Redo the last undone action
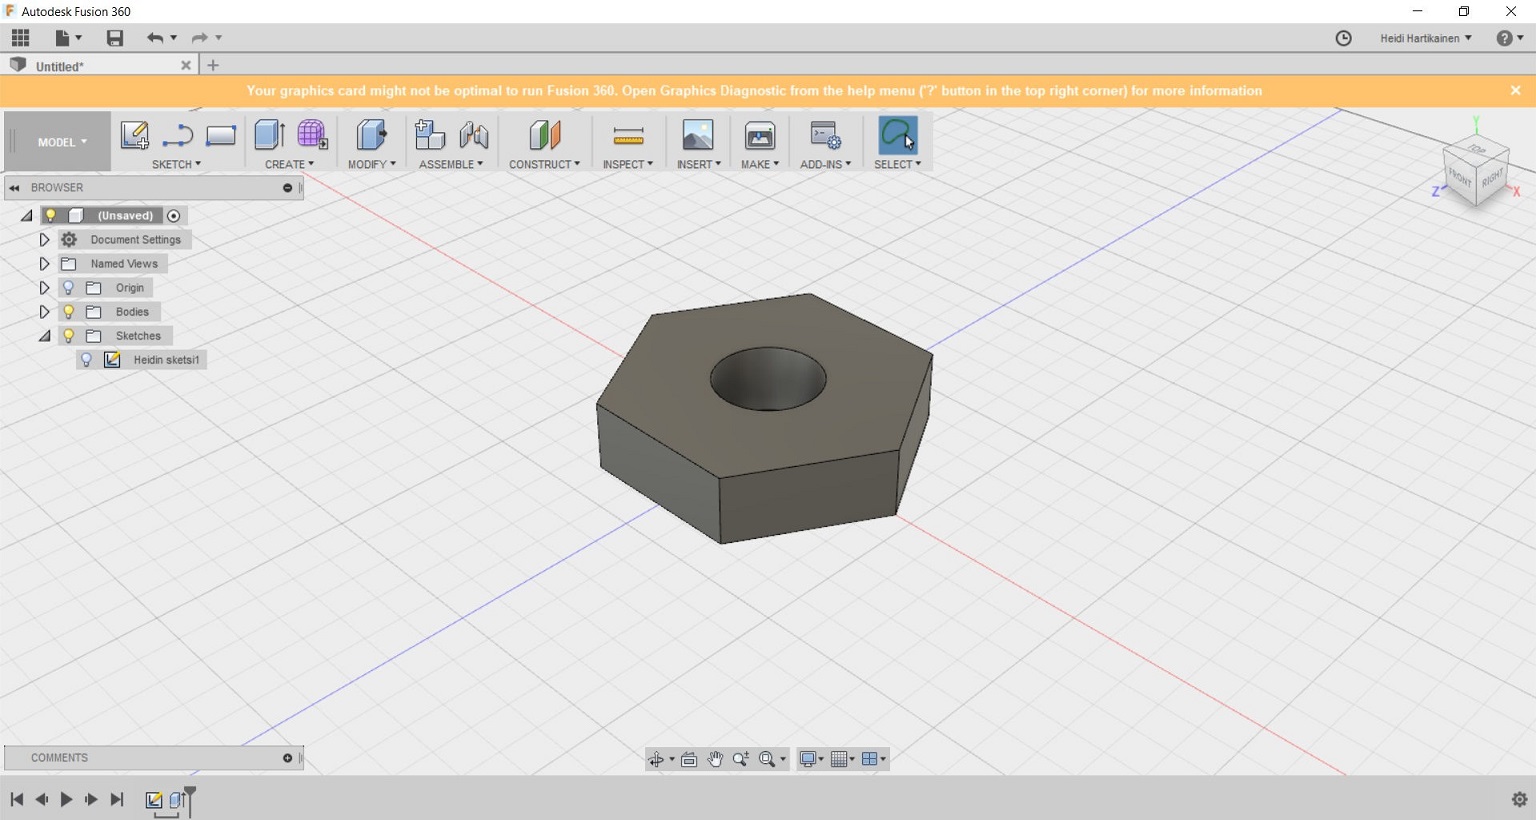This screenshot has width=1536, height=820. pos(200,38)
